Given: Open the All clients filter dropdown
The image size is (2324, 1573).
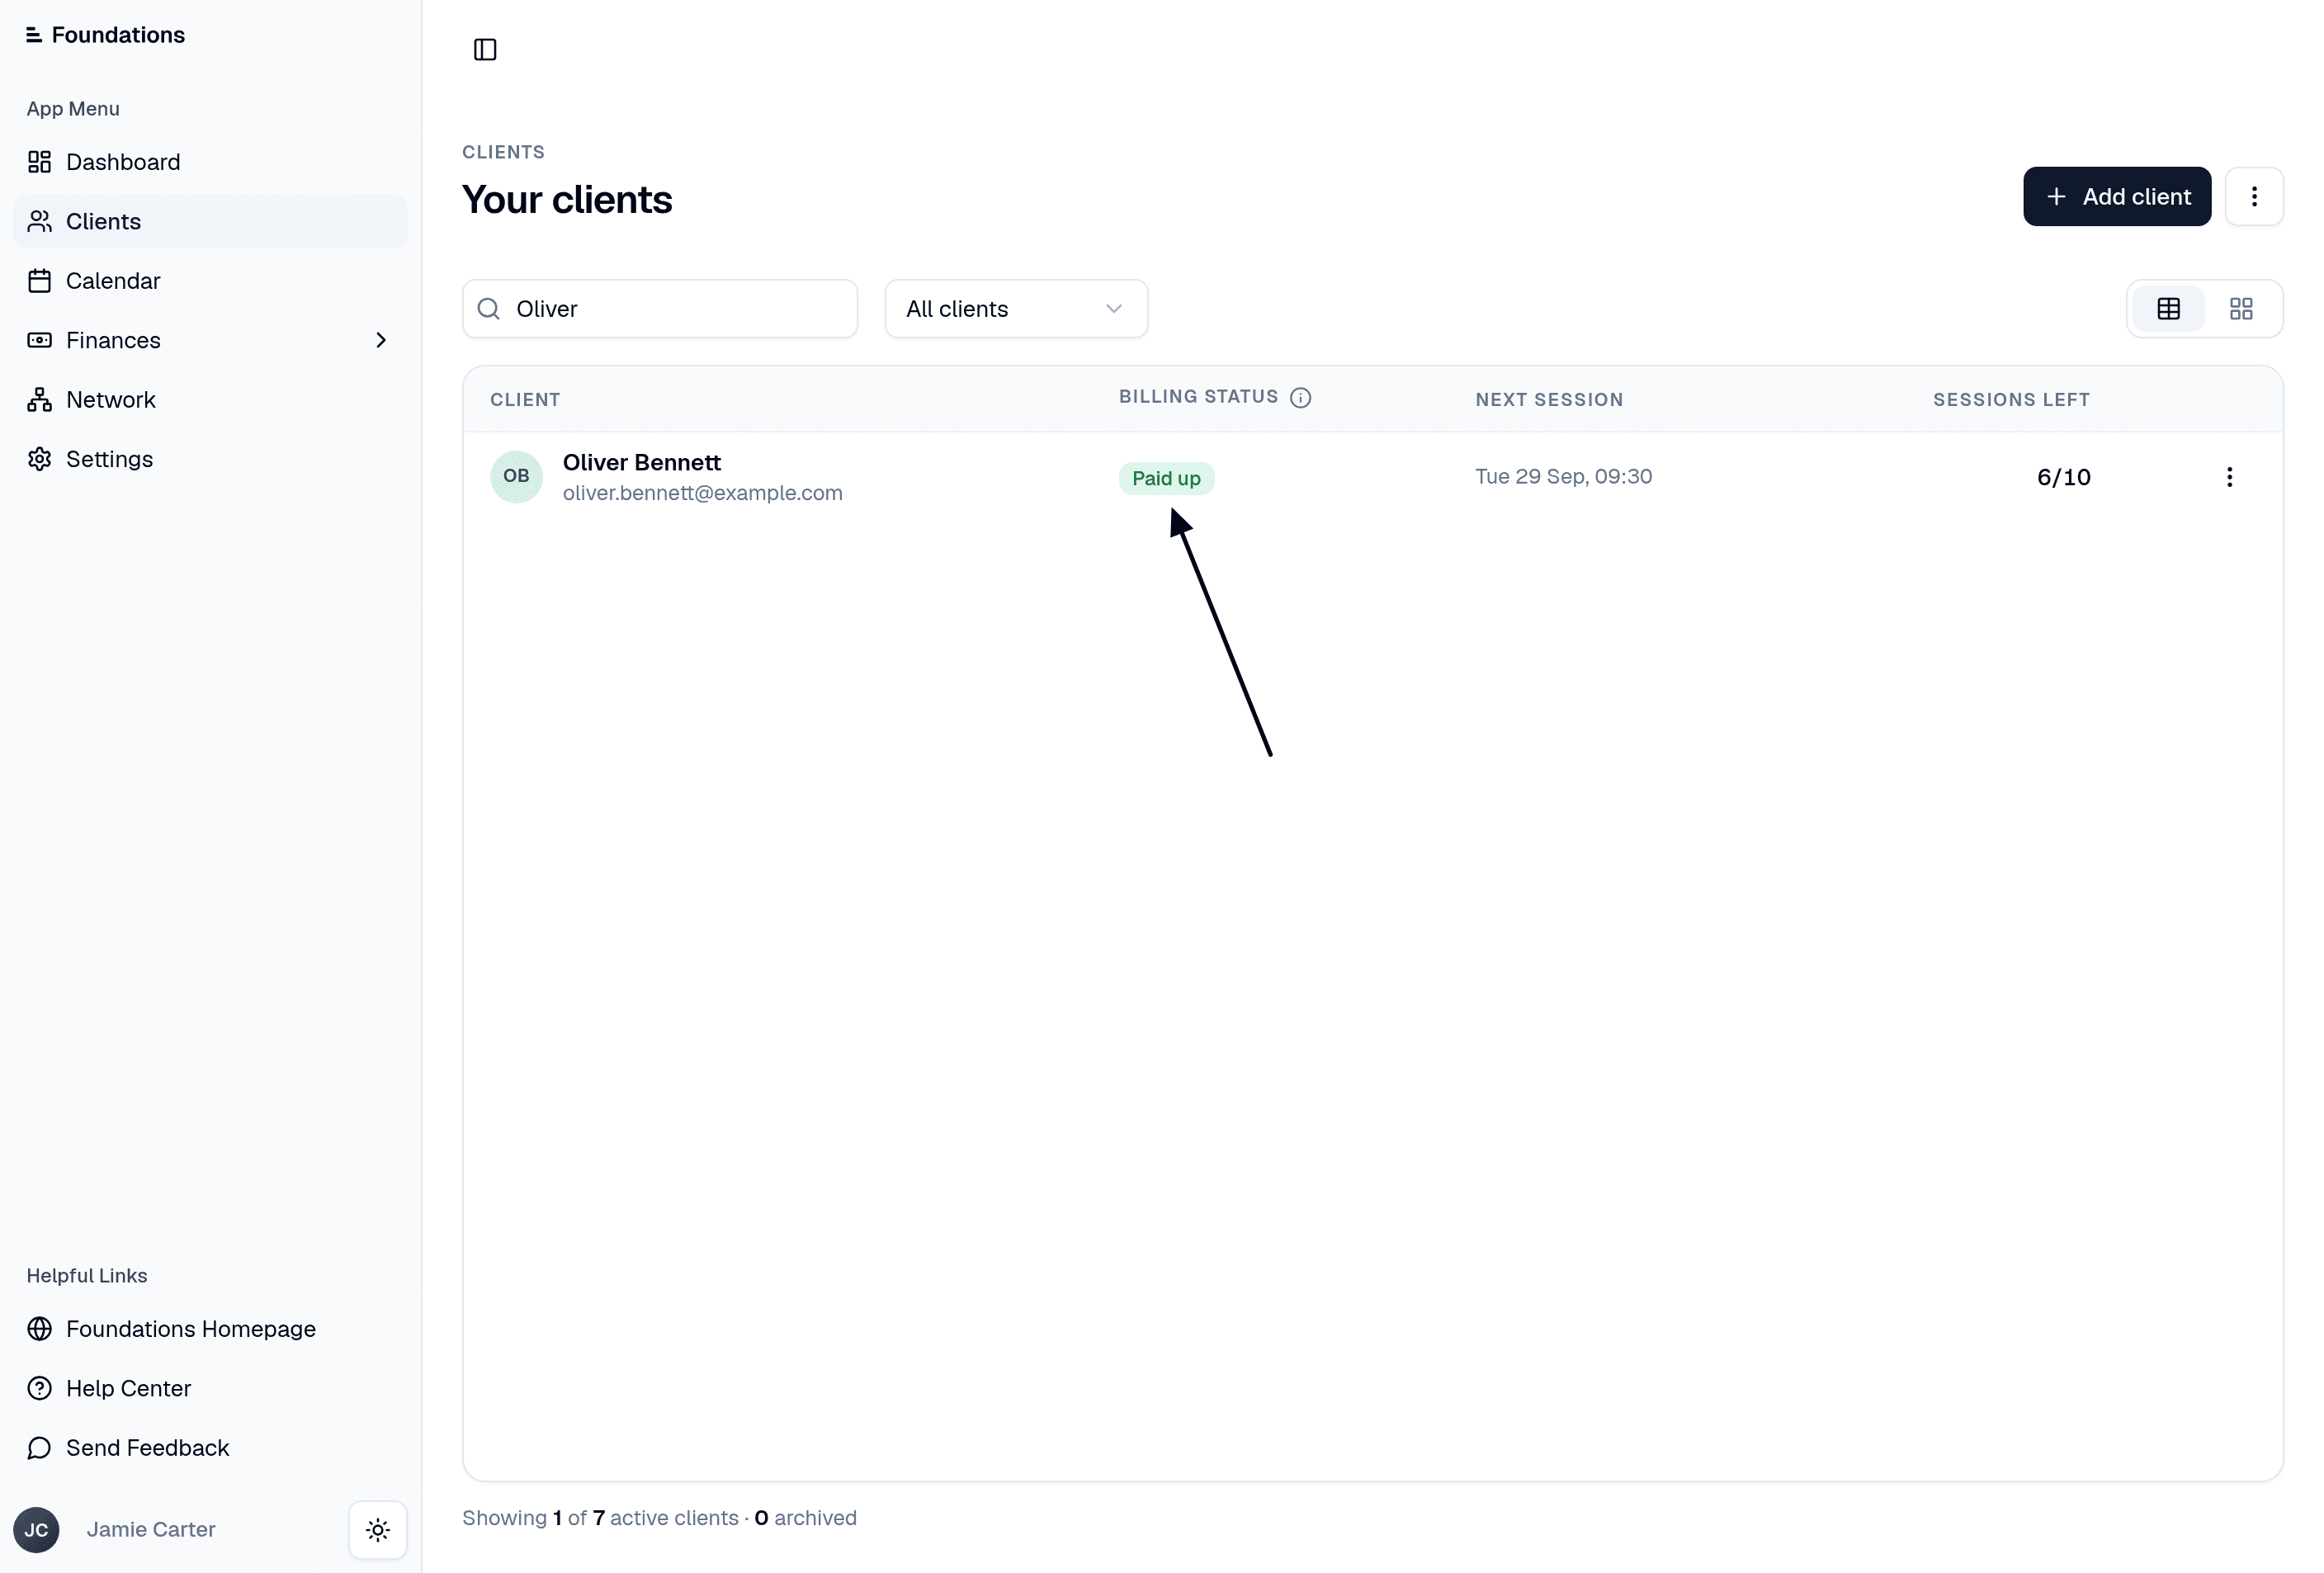Looking at the screenshot, I should 1016,309.
